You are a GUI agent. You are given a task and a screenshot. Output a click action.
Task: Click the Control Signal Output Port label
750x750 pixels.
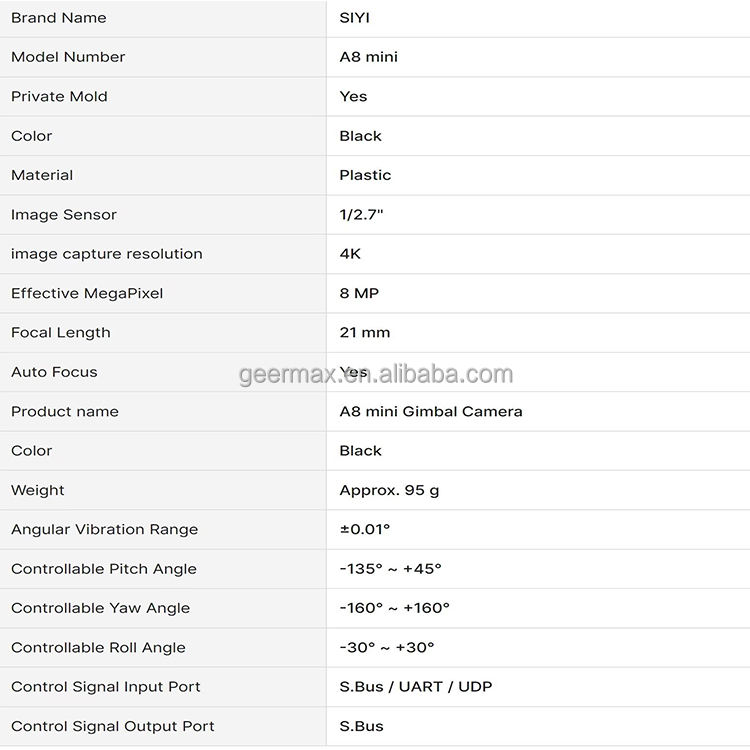pyautogui.click(x=113, y=726)
